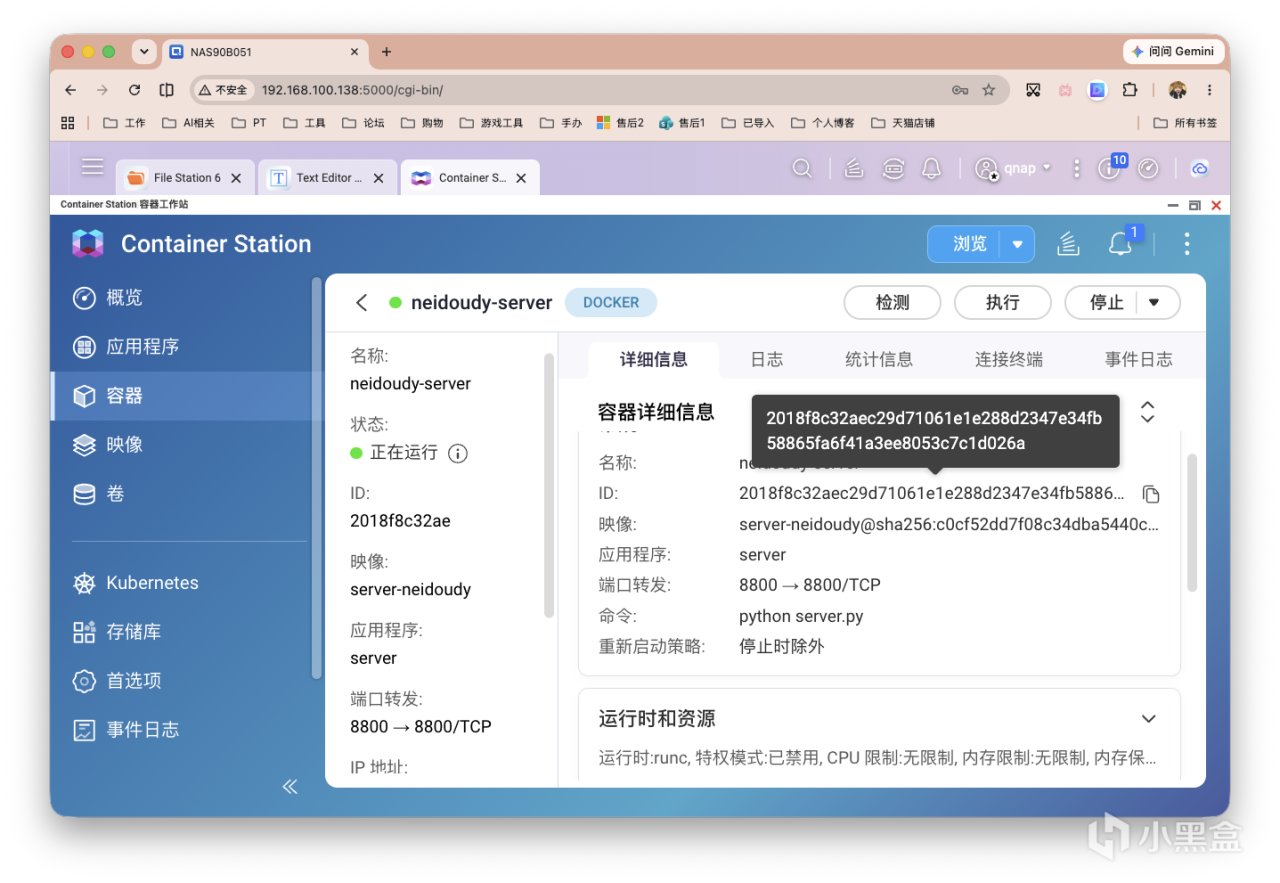Close the Container Station QTS tab

pyautogui.click(x=521, y=178)
